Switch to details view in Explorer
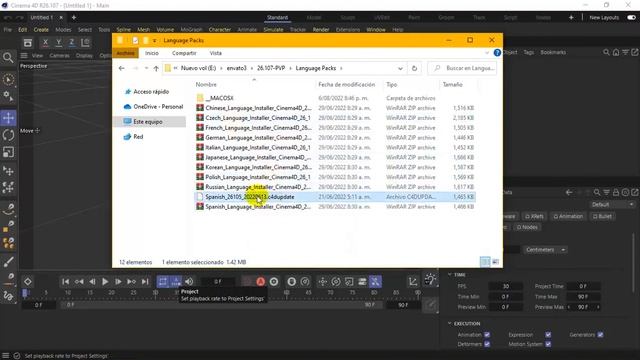 pos(485,262)
